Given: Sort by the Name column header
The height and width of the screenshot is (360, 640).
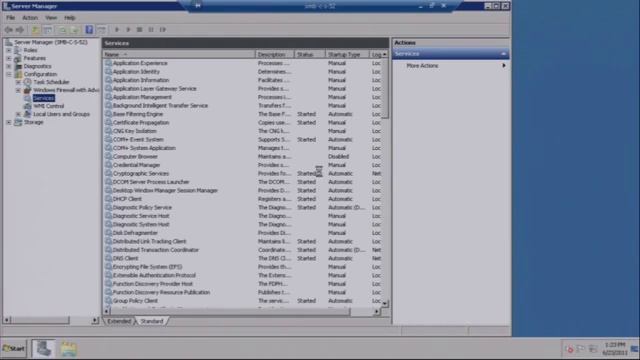Looking at the screenshot, I should pyautogui.click(x=179, y=54).
